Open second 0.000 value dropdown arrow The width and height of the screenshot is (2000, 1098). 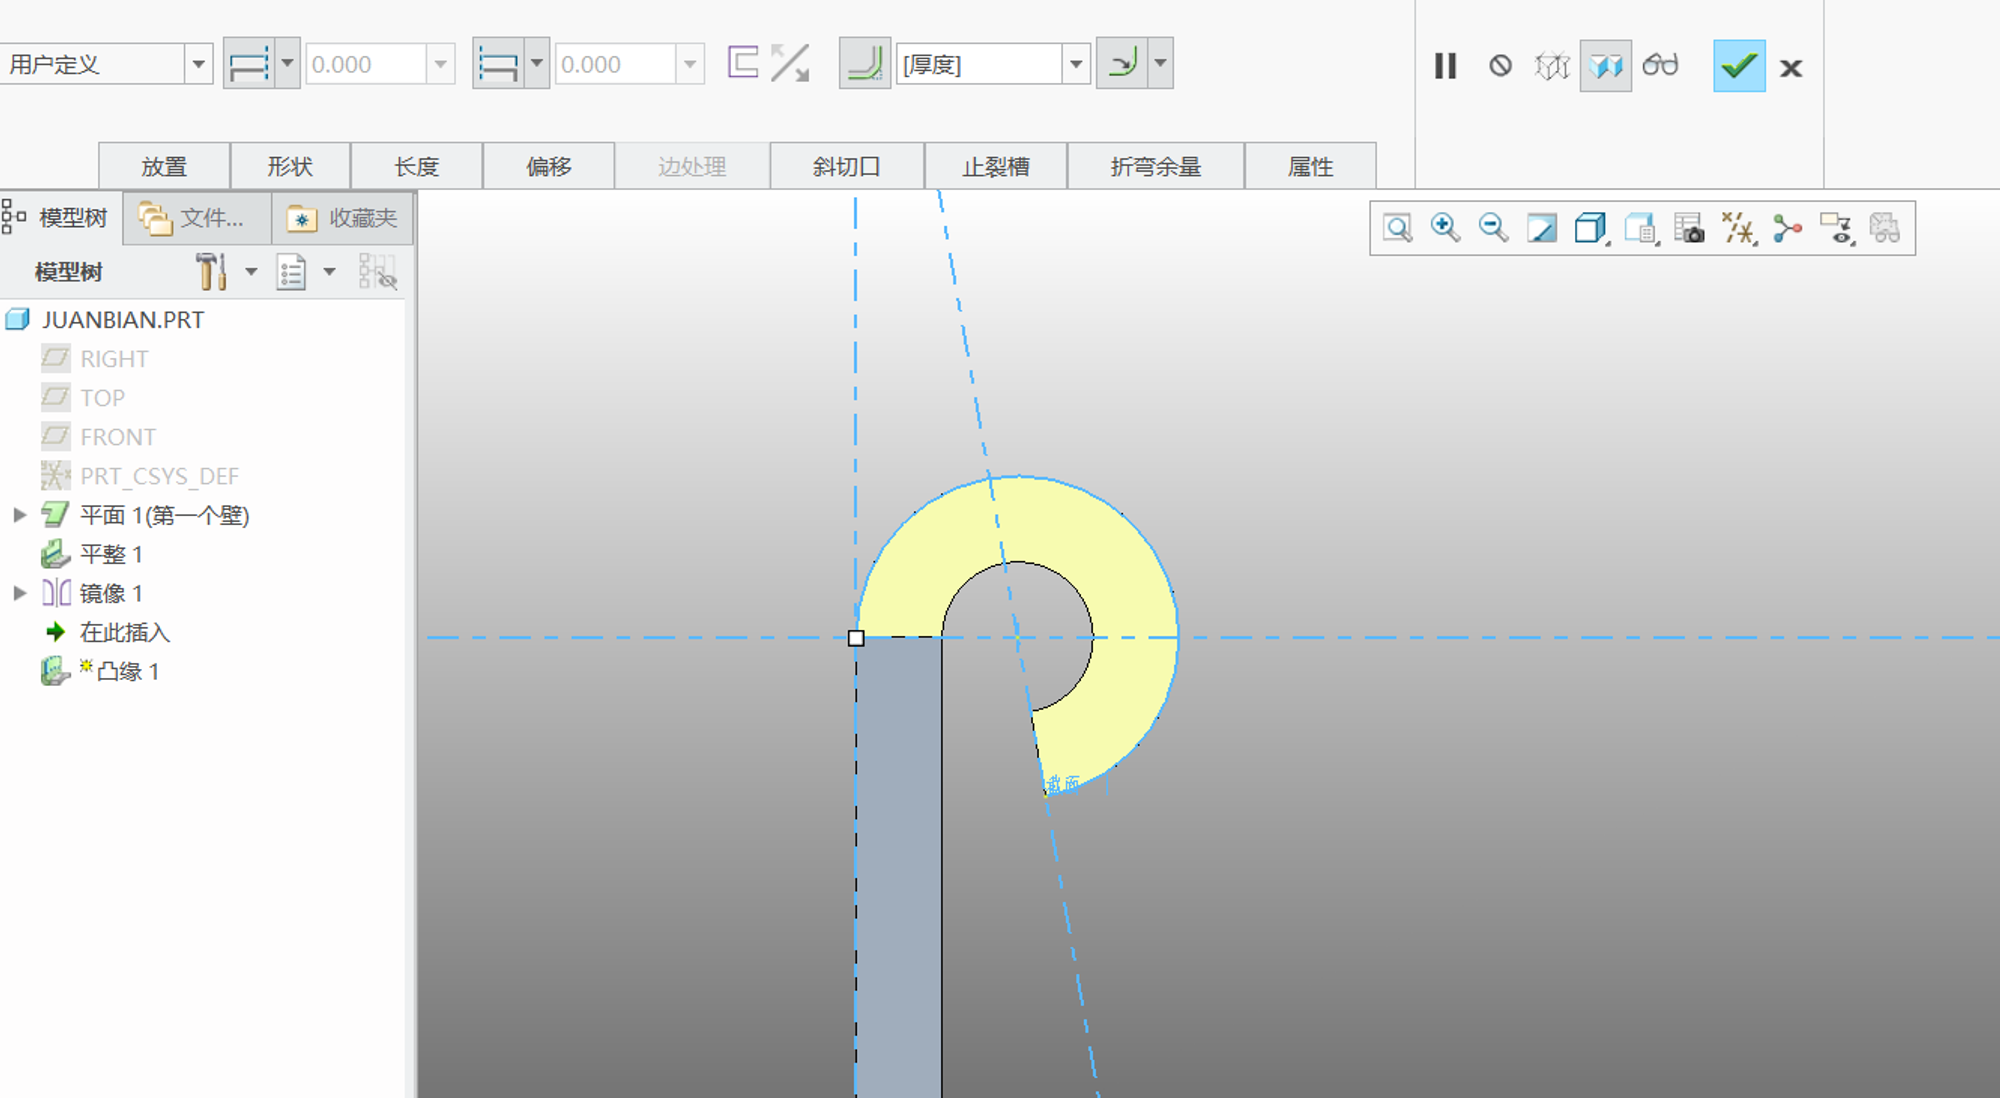point(690,64)
